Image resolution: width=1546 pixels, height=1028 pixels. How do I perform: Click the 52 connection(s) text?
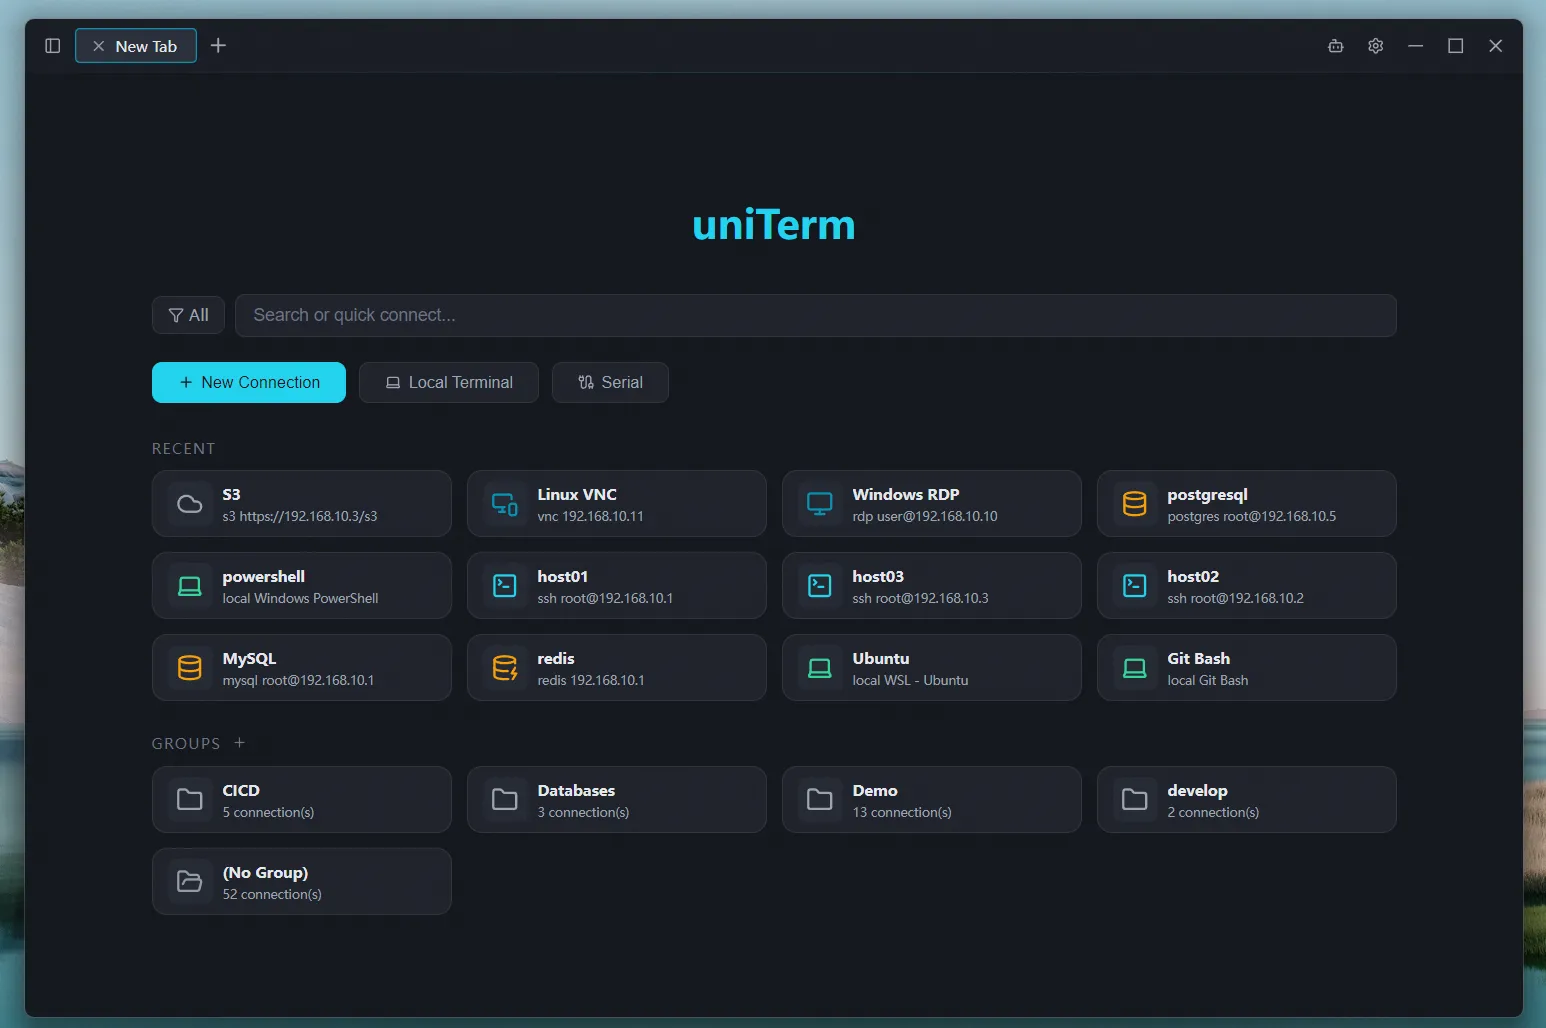coord(272,894)
